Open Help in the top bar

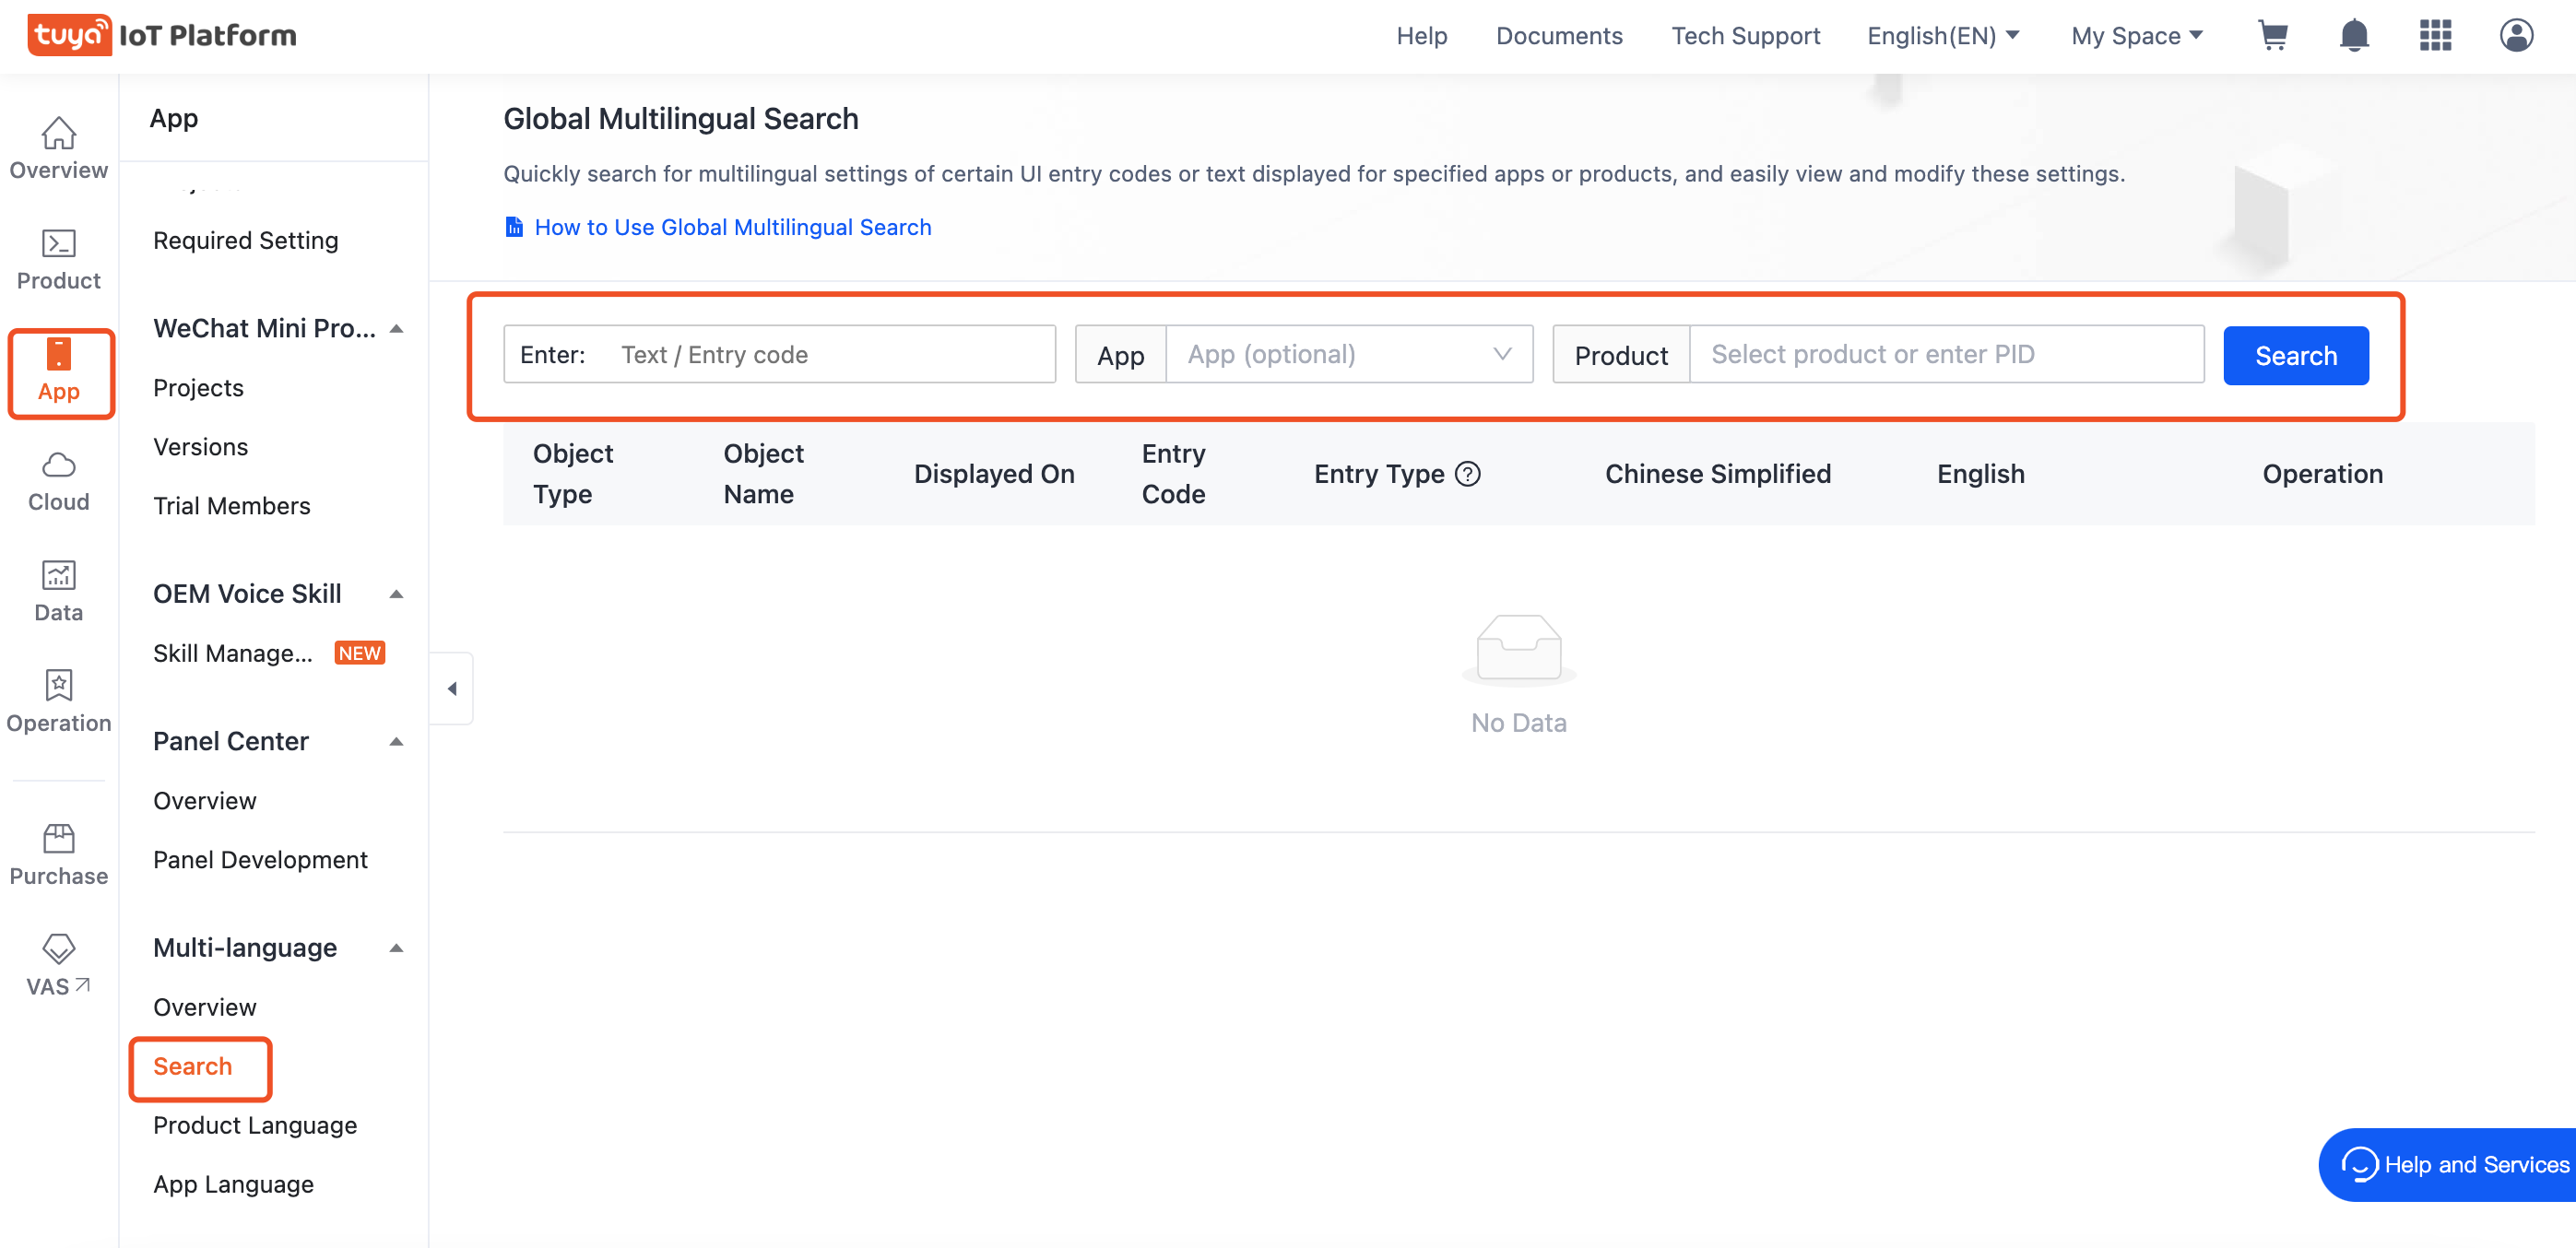tap(1421, 36)
